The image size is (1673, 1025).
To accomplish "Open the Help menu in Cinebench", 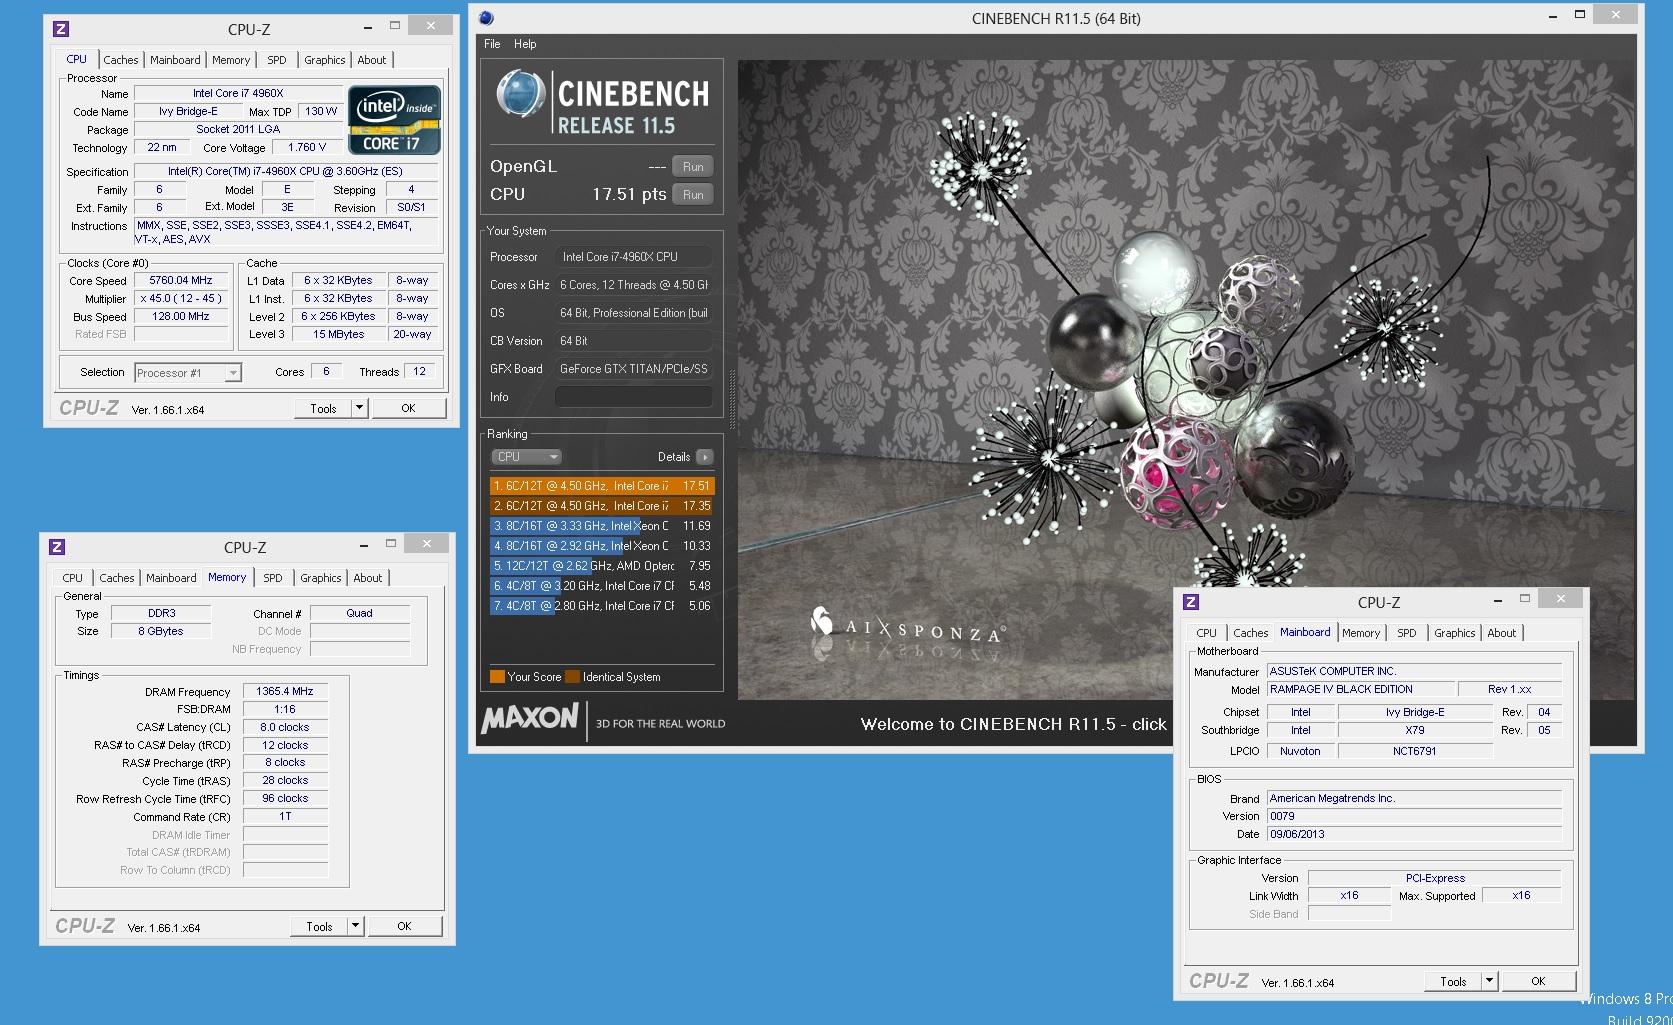I will (x=525, y=44).
